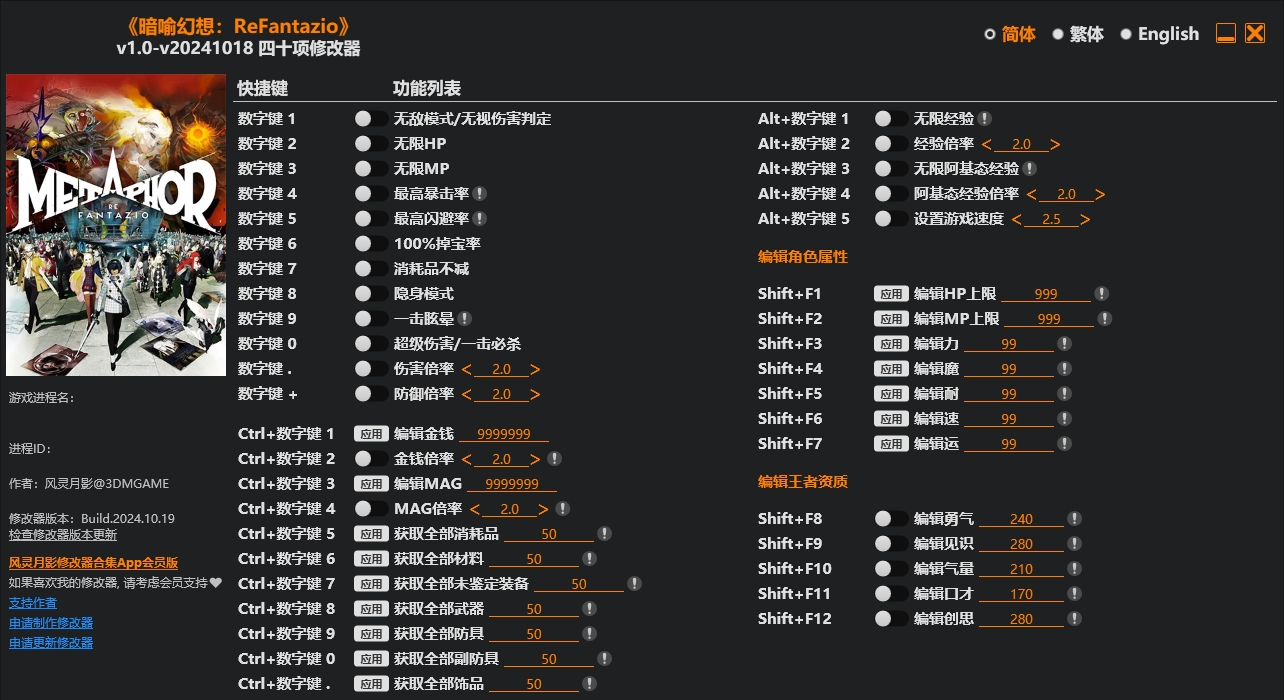Viewport: 1284px width, 700px height.
Task: Turn on 100%掉宝率 toggle
Action: tap(371, 244)
